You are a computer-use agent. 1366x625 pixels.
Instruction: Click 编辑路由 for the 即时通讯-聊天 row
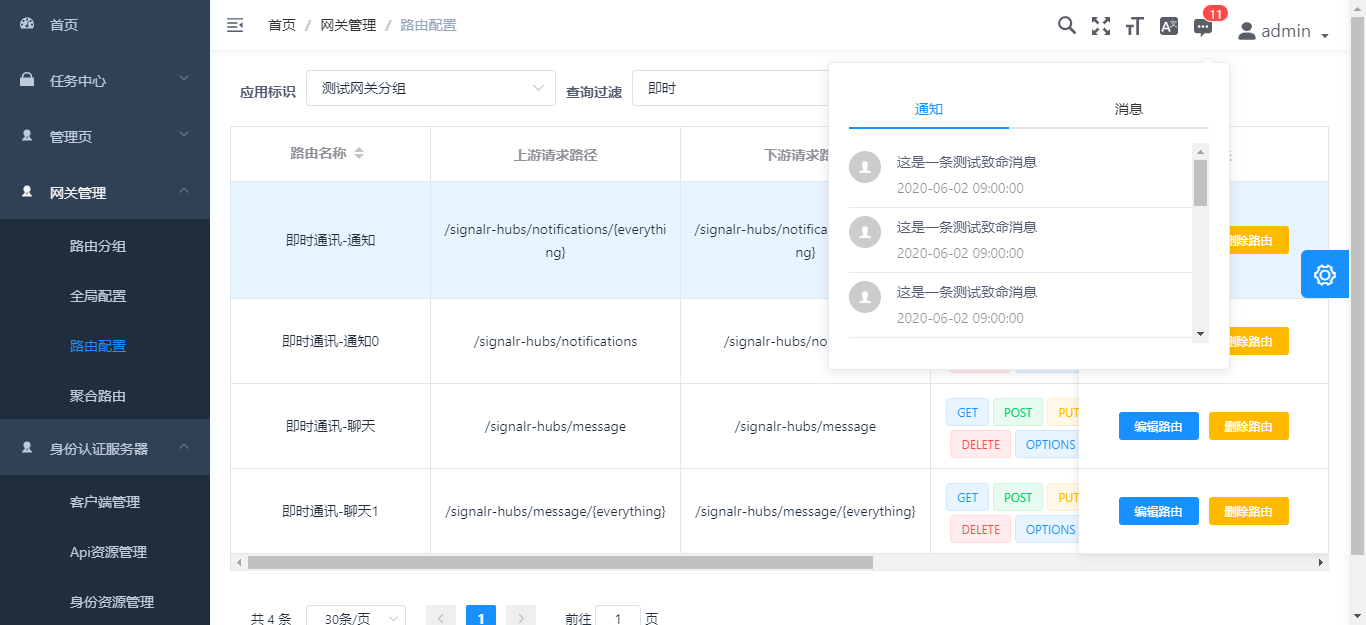tap(1158, 426)
